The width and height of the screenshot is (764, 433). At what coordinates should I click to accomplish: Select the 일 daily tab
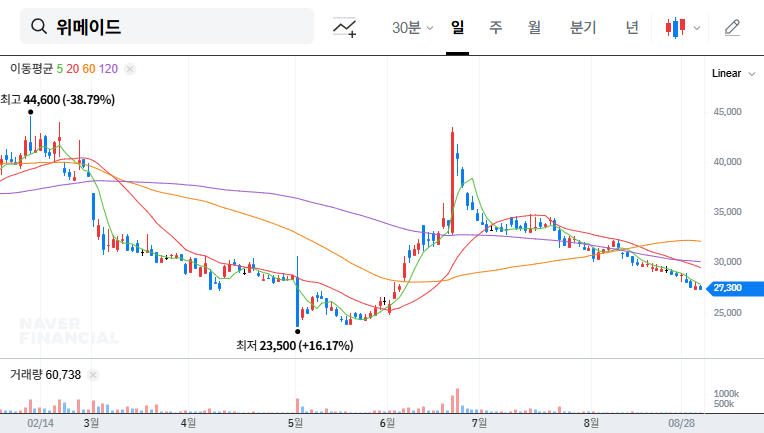coord(457,27)
